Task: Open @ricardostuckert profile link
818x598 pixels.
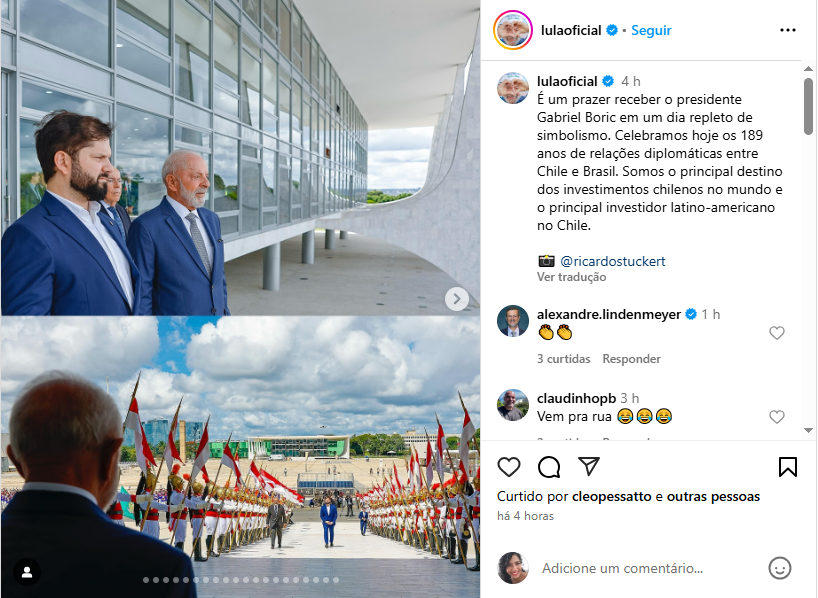Action: tap(612, 261)
